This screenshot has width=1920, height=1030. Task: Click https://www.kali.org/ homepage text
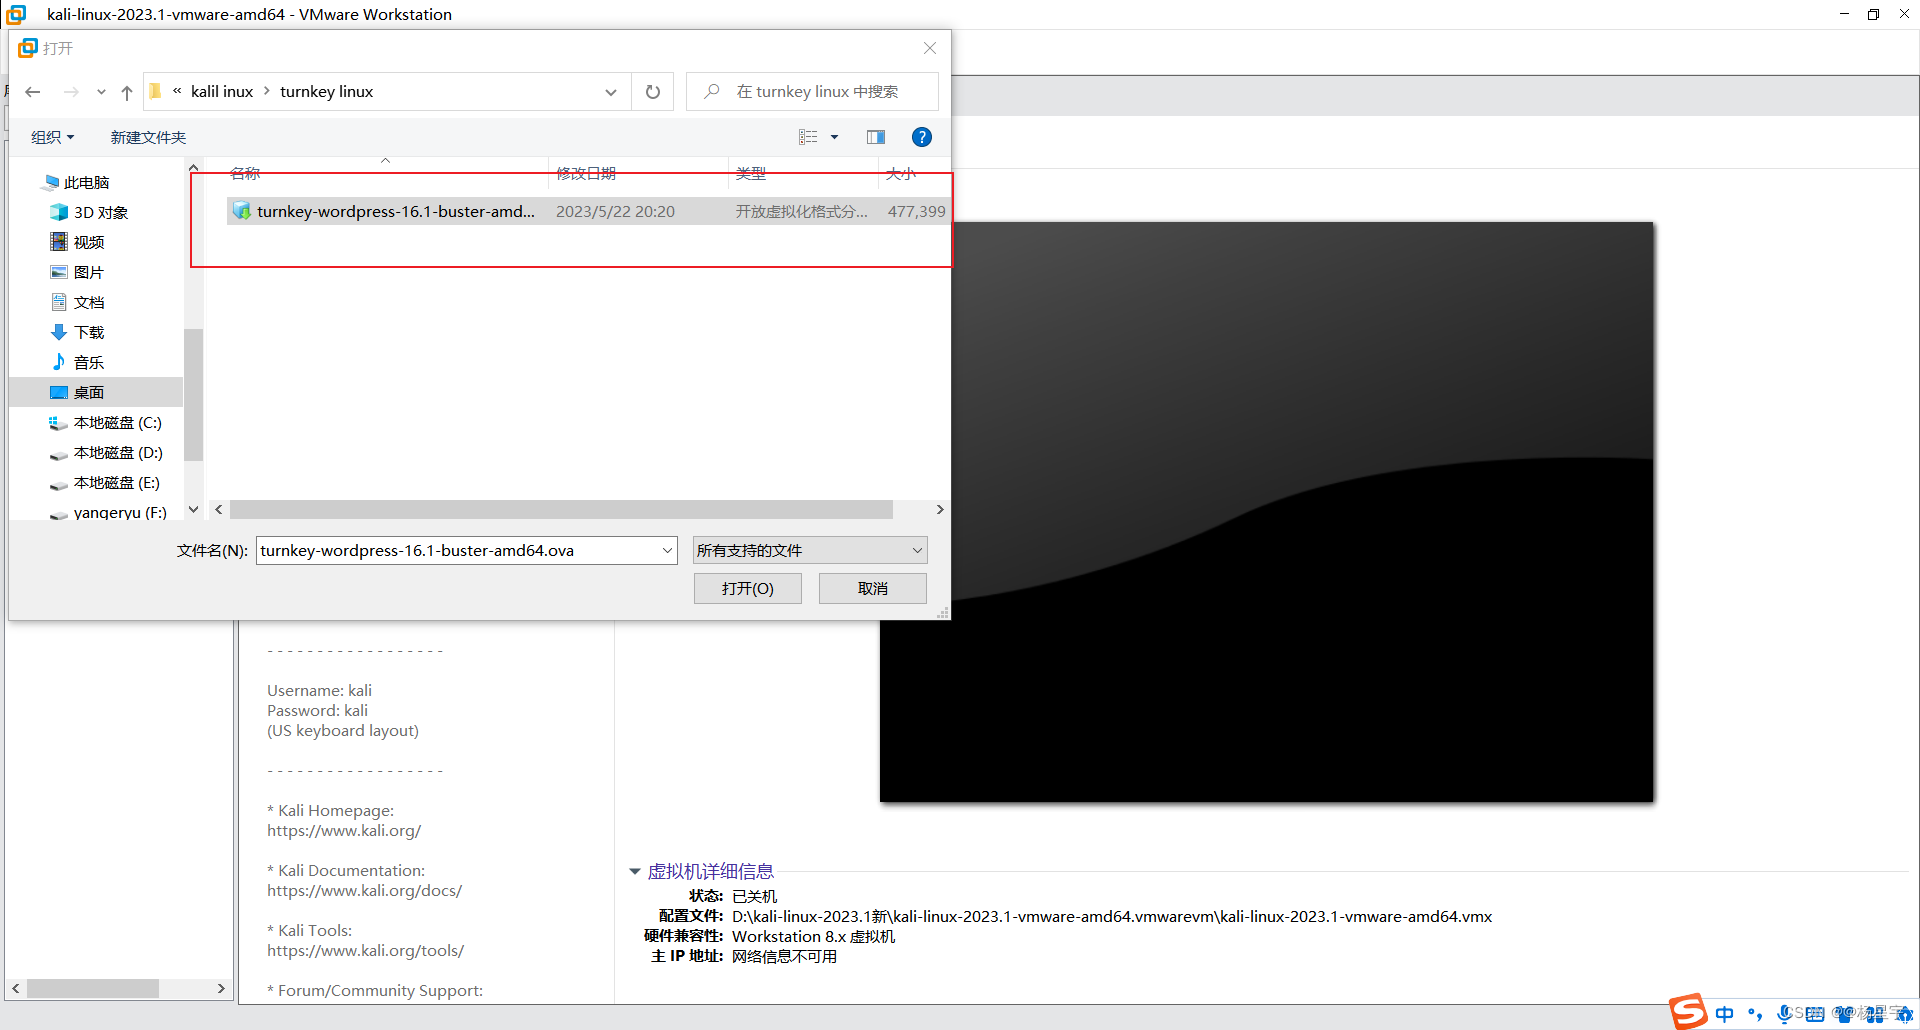click(x=344, y=830)
